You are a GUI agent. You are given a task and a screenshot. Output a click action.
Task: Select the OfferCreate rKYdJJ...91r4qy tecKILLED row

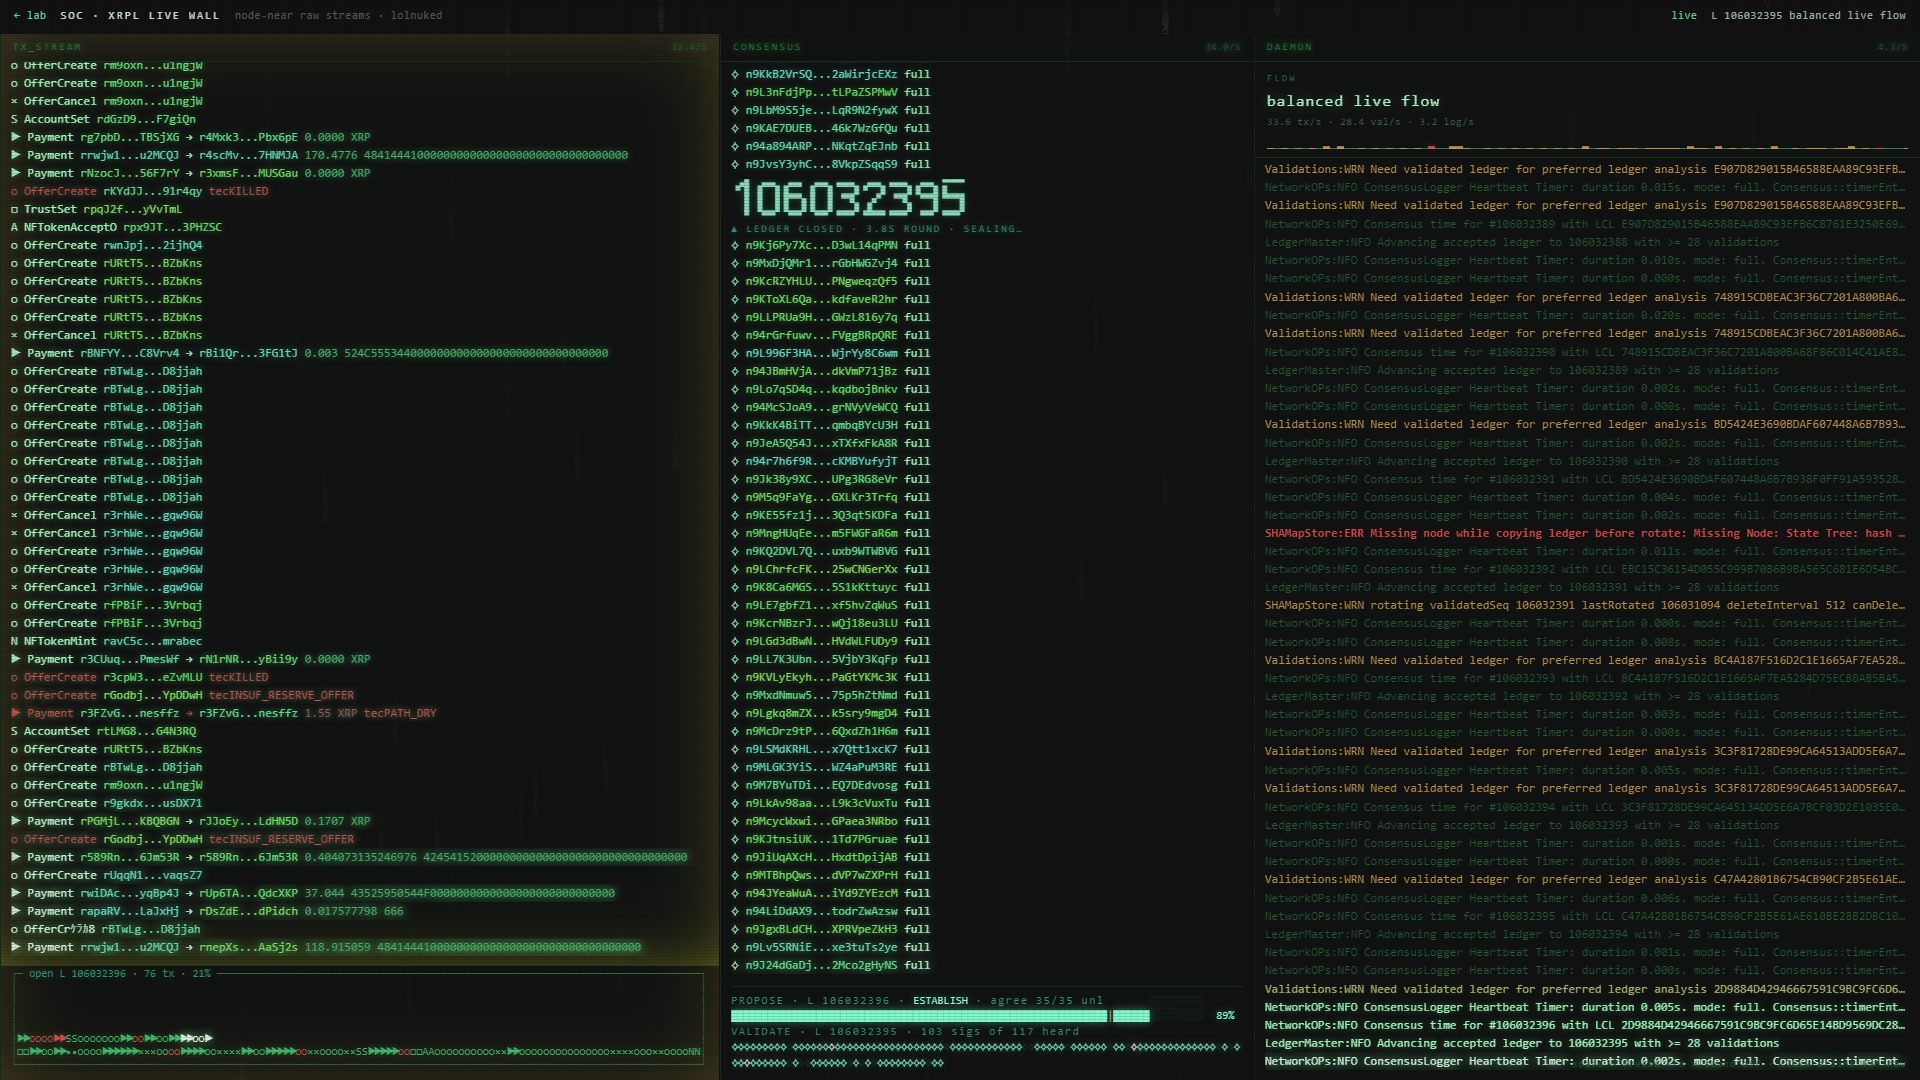click(360, 191)
